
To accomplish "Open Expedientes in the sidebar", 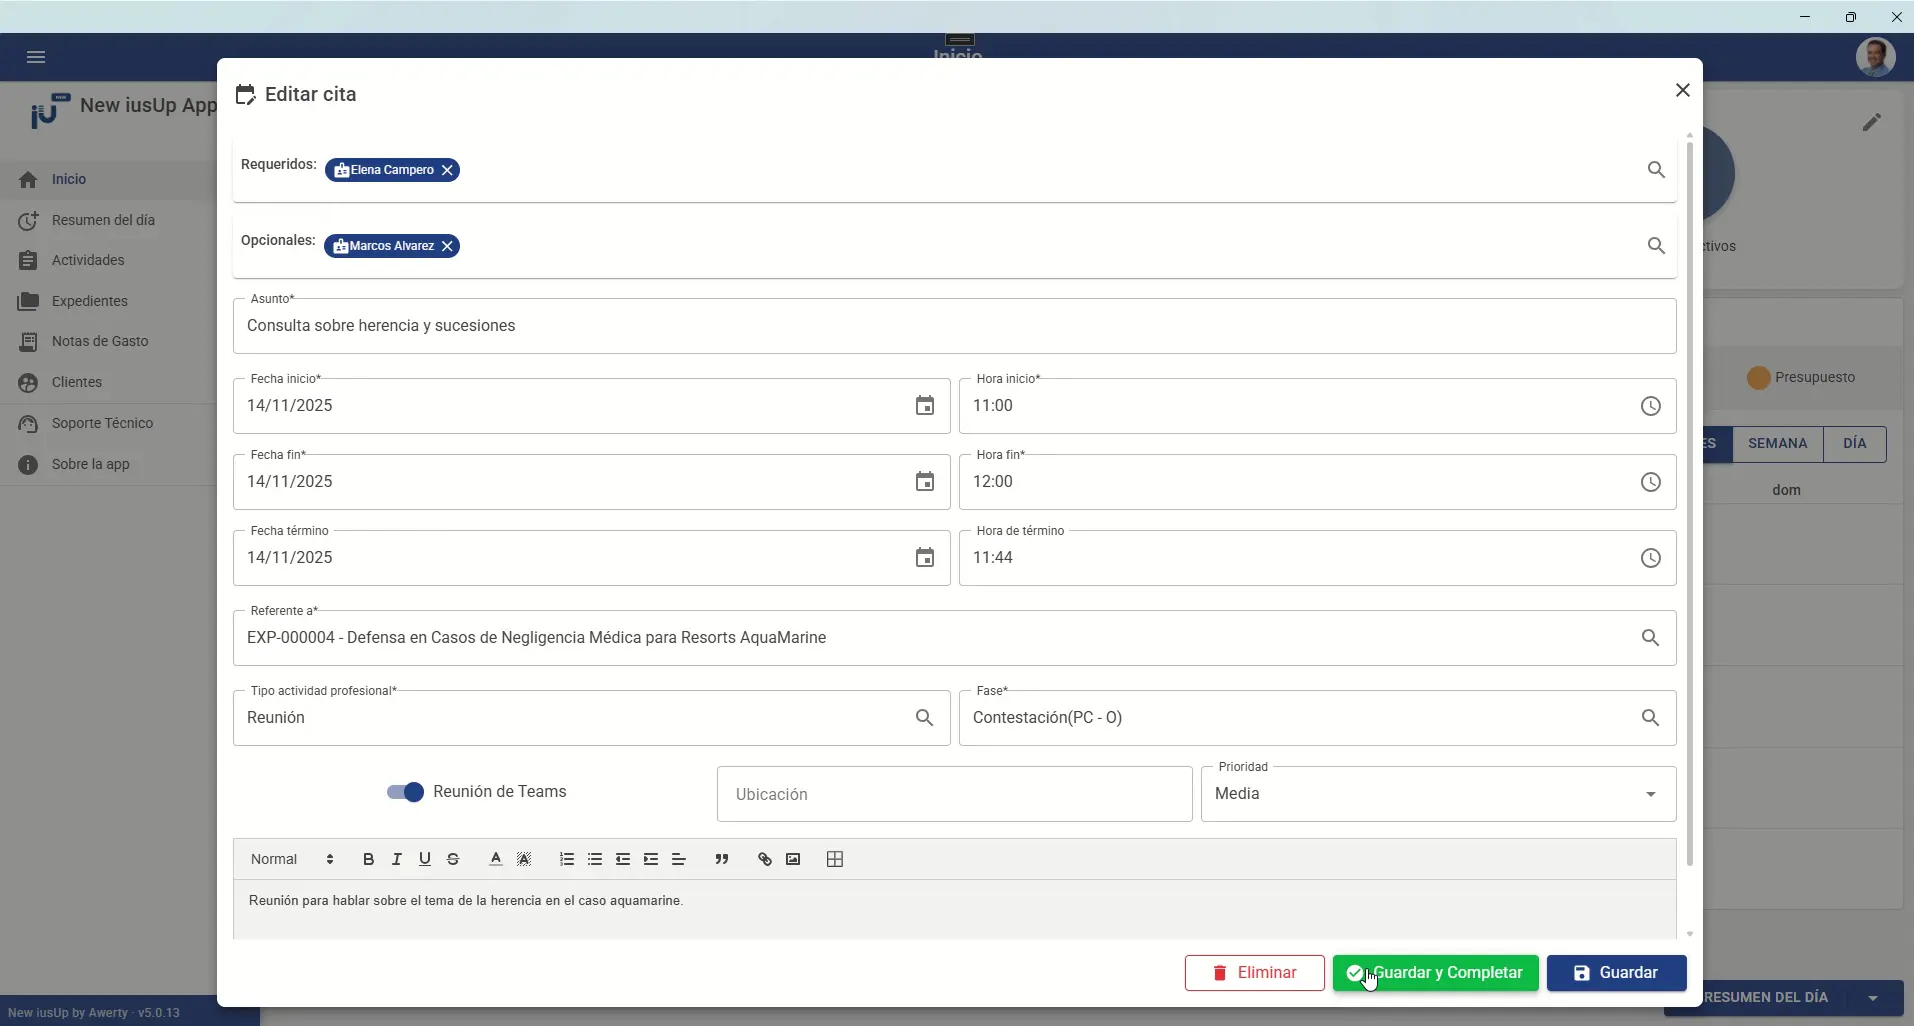I will (90, 301).
